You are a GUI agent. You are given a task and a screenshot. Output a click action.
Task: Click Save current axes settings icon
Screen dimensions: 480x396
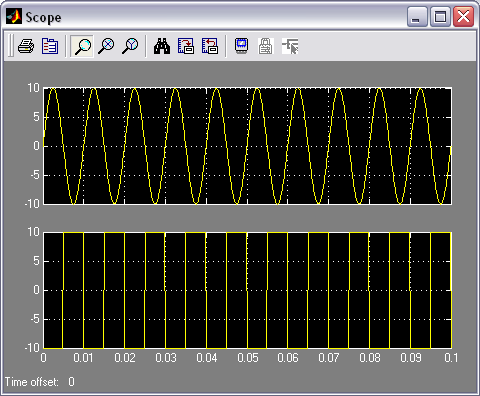tap(186, 46)
